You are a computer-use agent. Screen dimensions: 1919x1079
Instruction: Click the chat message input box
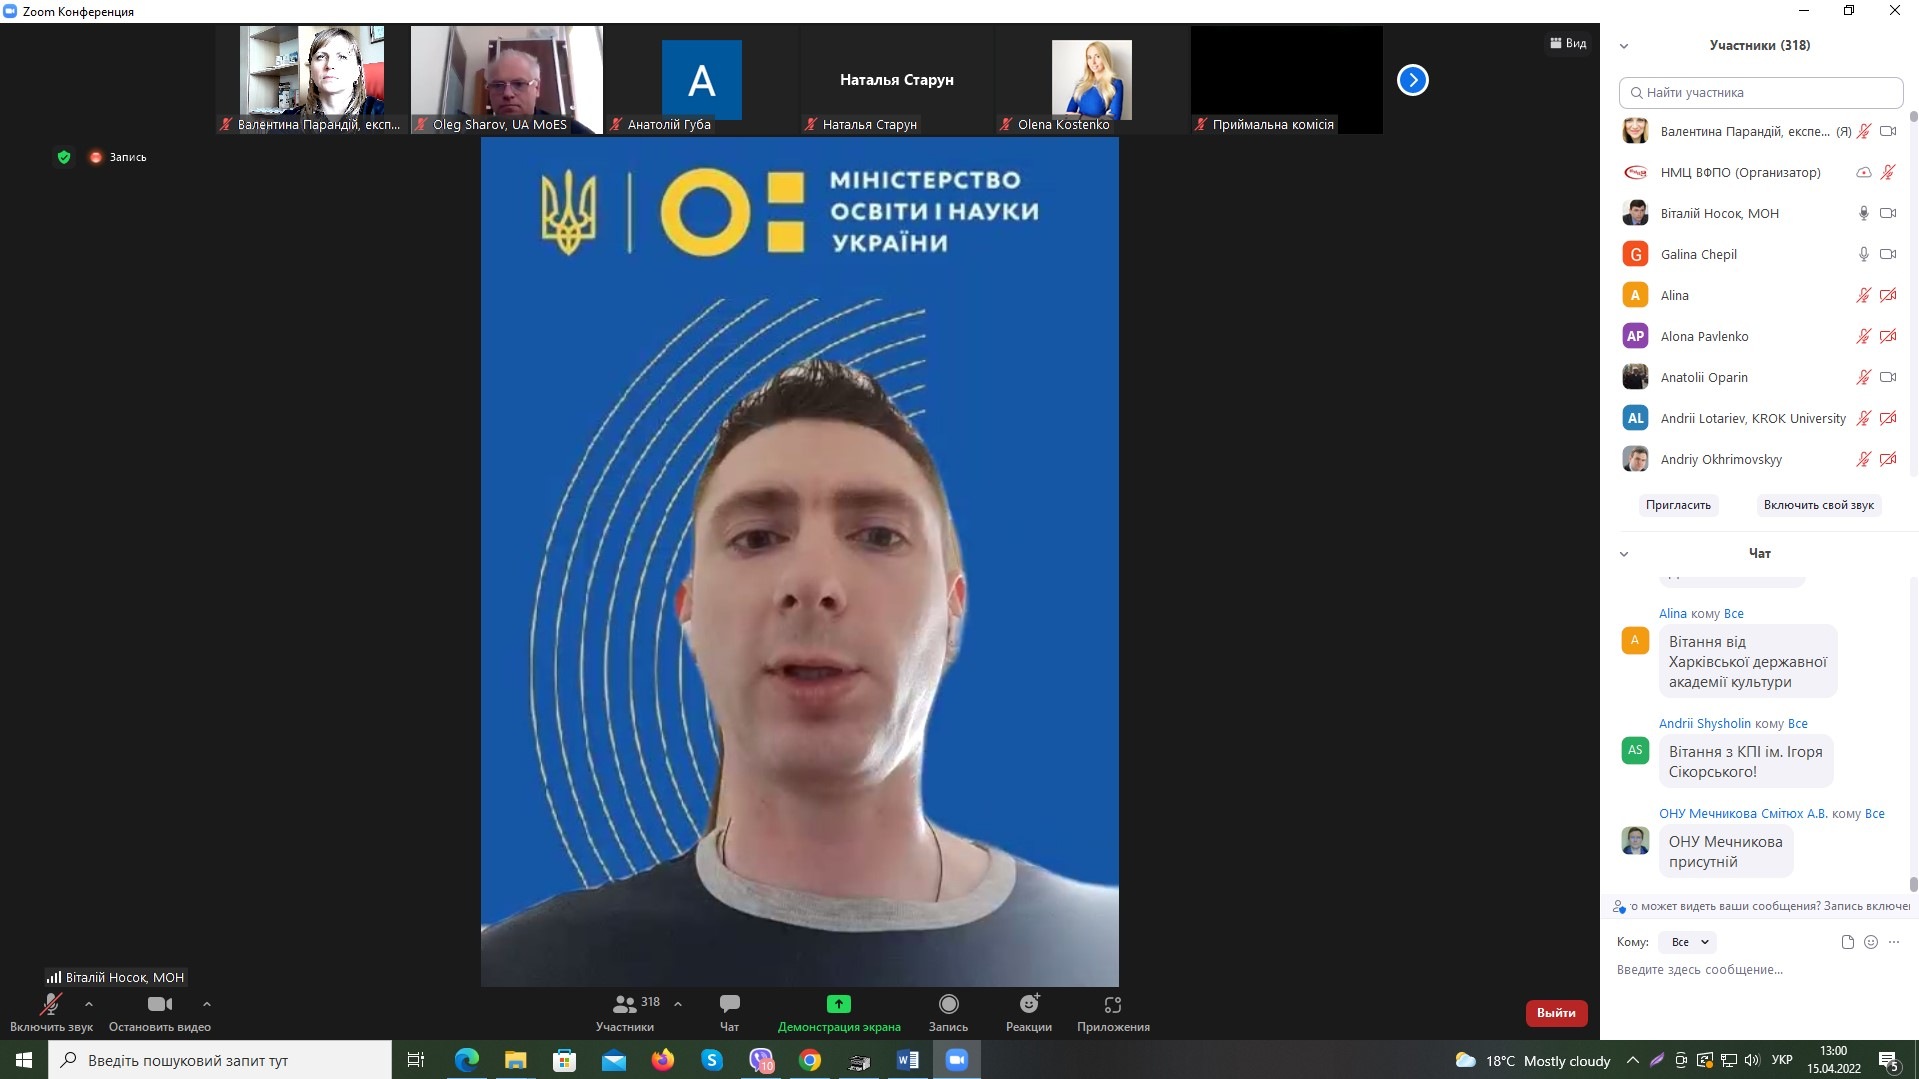tap(1758, 970)
